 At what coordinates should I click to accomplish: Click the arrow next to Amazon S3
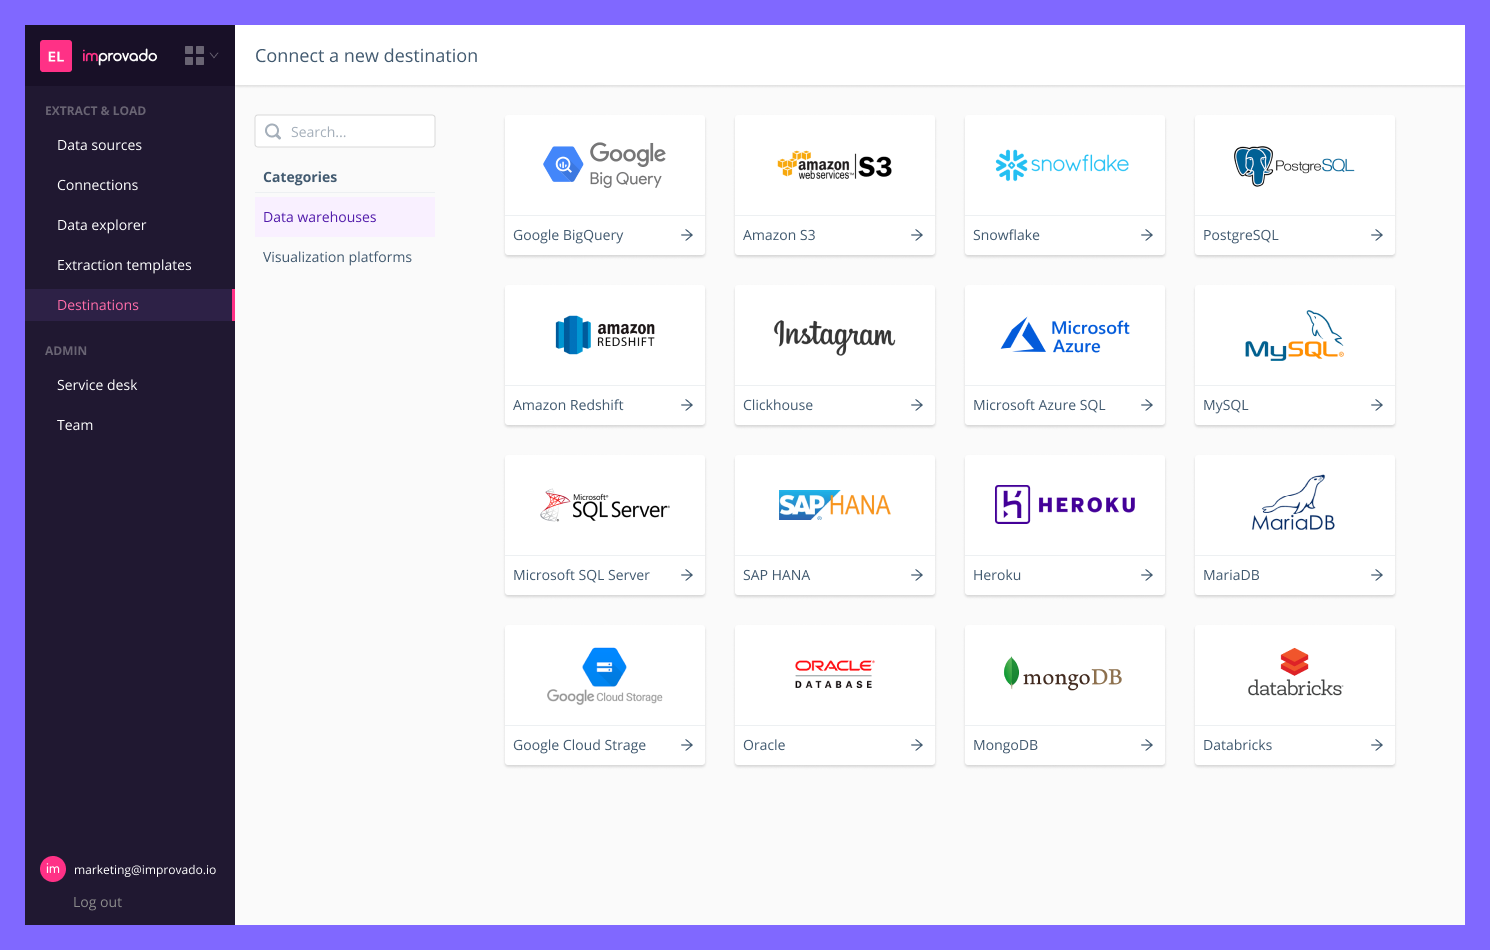[x=916, y=235]
